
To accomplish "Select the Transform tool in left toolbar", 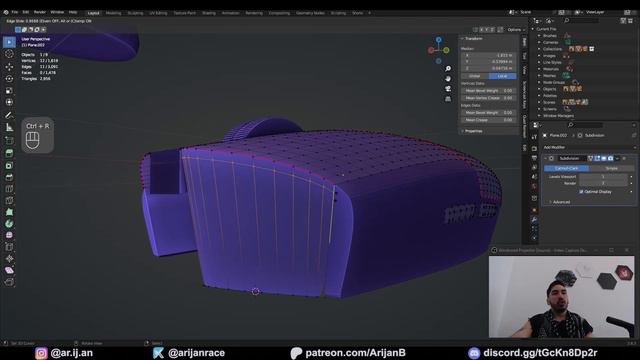I will click(9, 102).
